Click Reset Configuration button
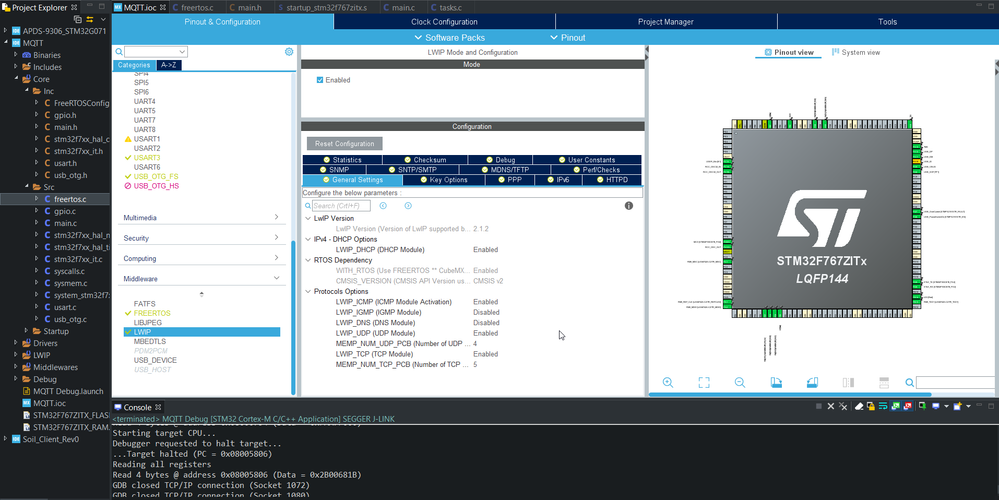This screenshot has height=500, width=999. (345, 144)
